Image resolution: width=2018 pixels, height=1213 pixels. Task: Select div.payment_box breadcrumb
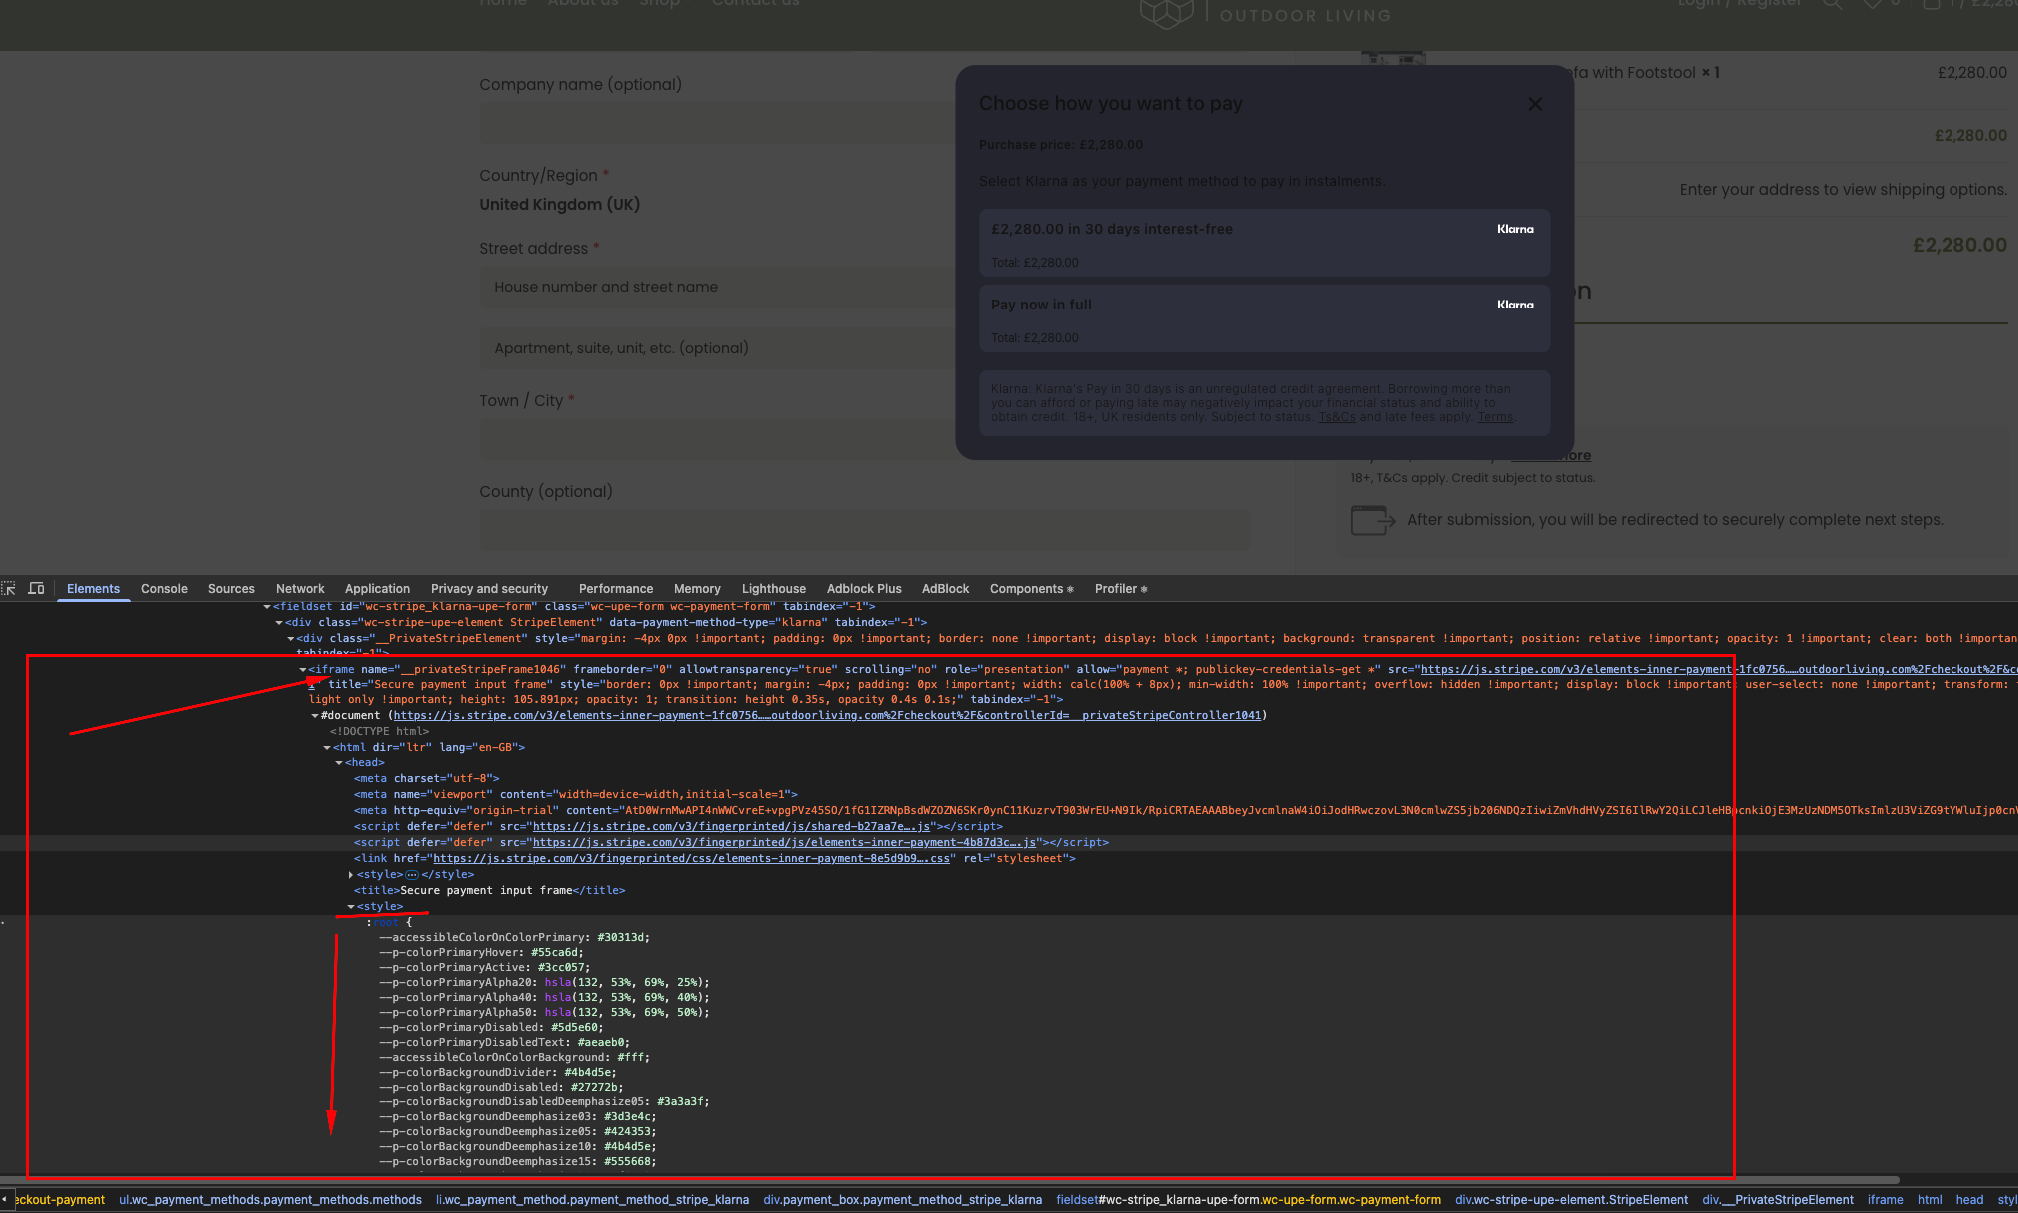[902, 1200]
